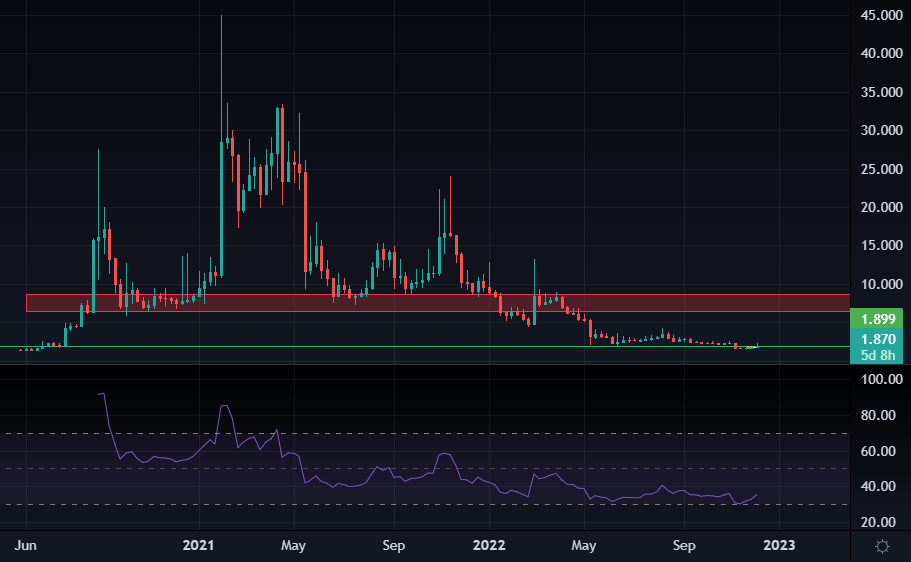Click the 25.000 price axis label
911x562 pixels.
[x=881, y=169]
